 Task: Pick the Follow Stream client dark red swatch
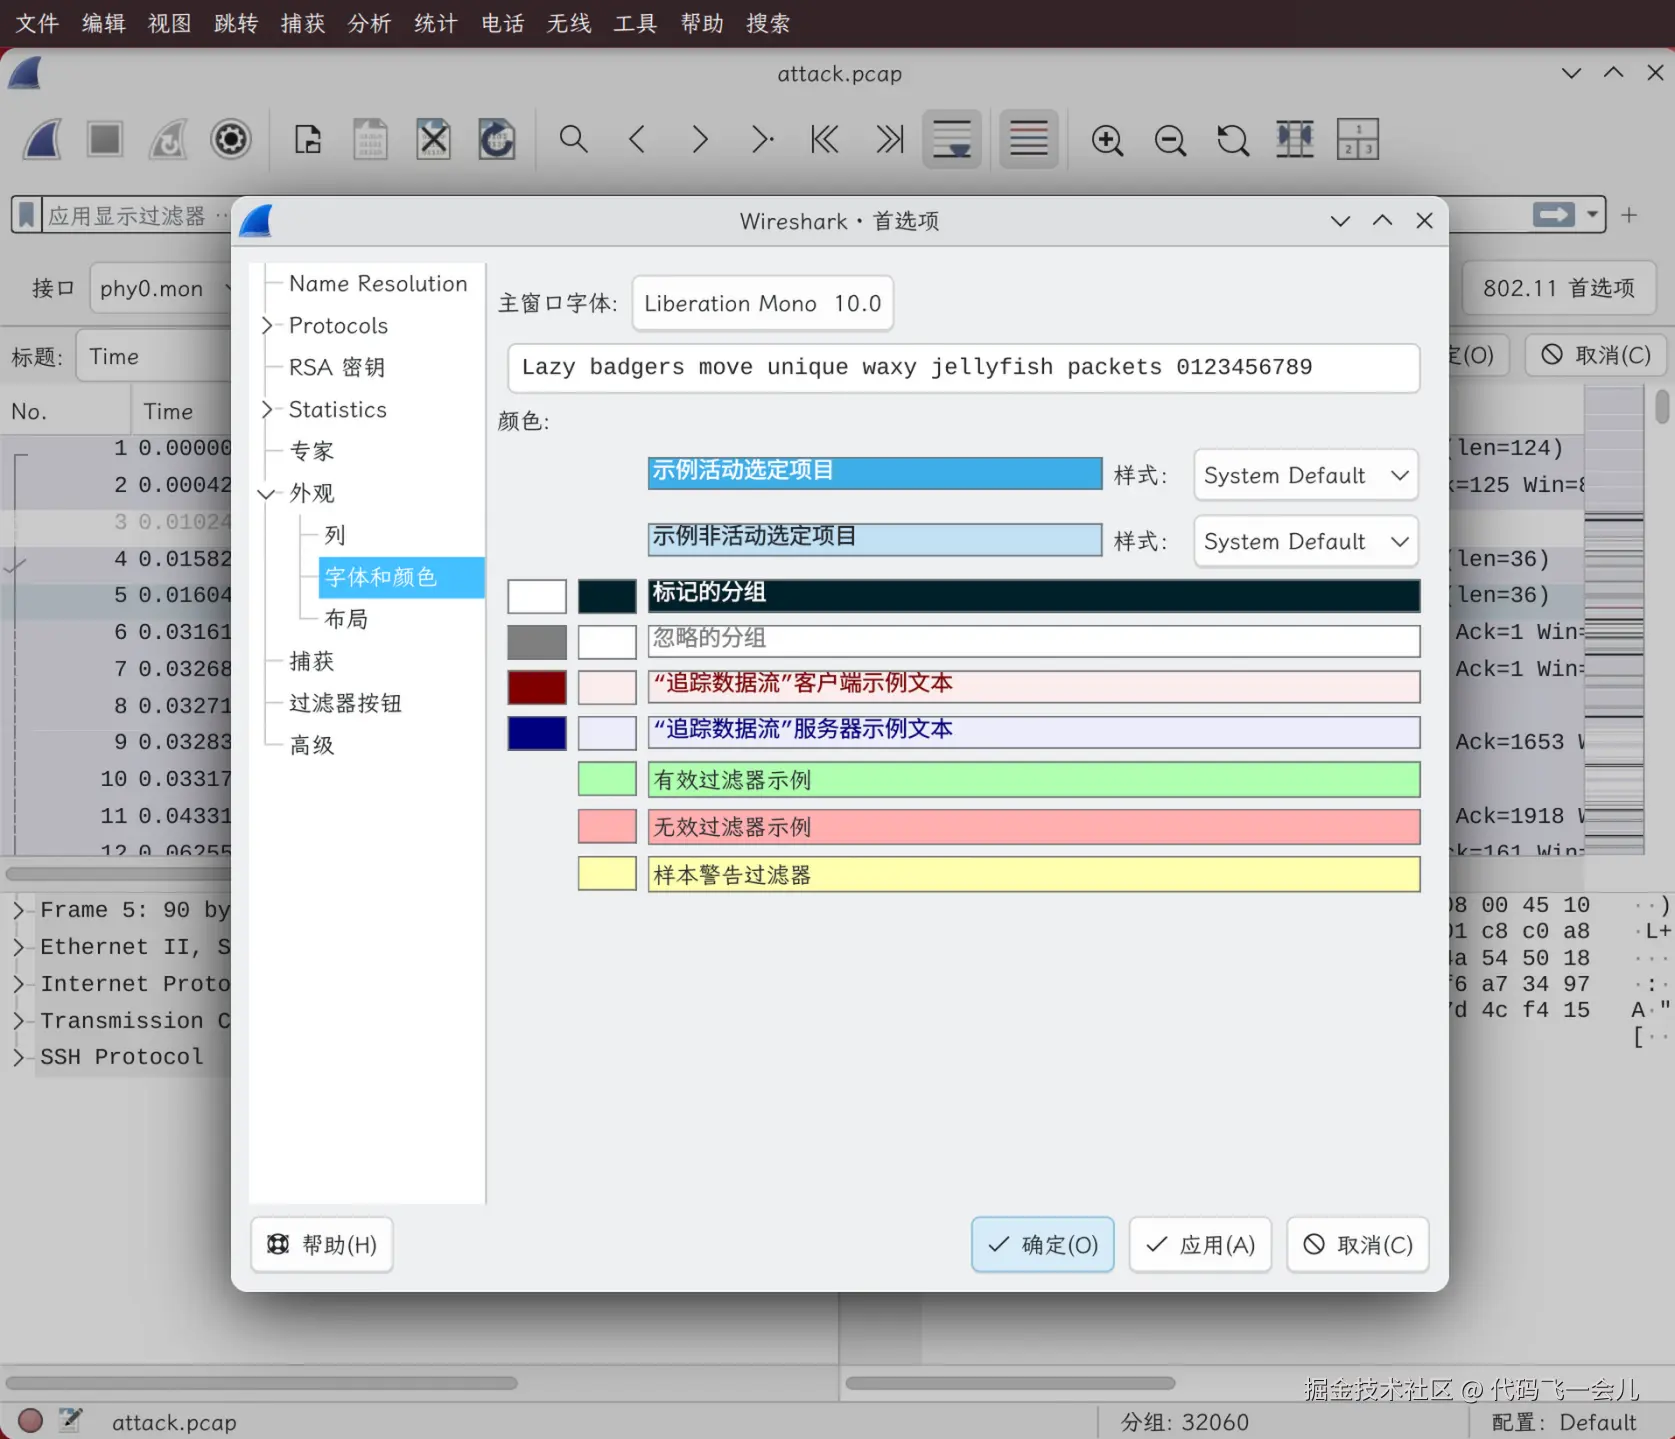pyautogui.click(x=537, y=688)
